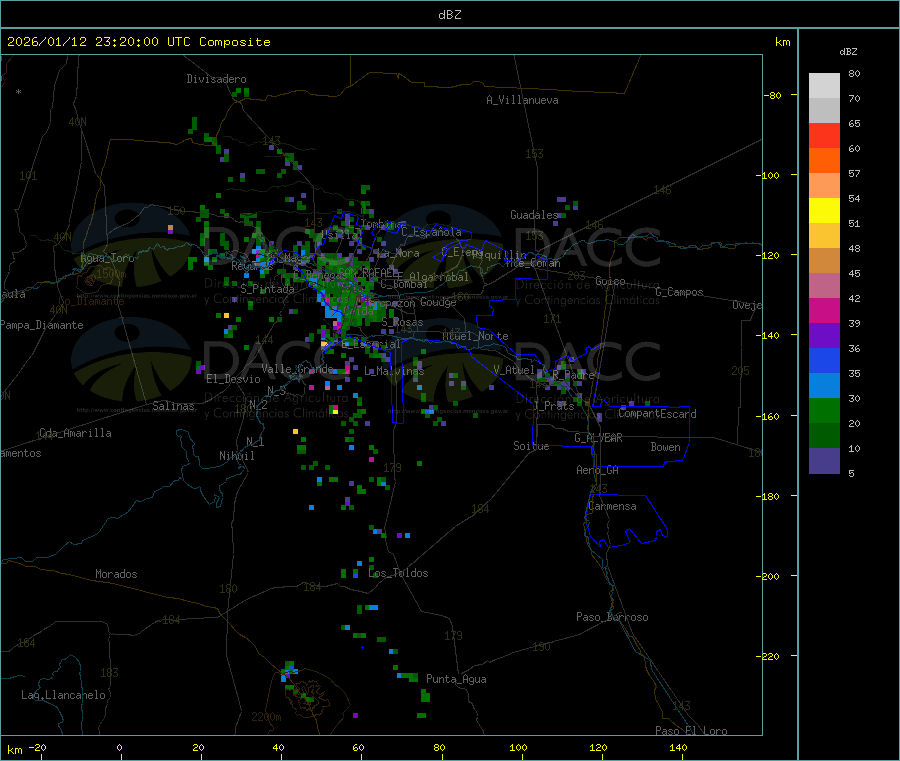Select the Atuel_Norte label
The height and width of the screenshot is (761, 900).
tap(475, 336)
